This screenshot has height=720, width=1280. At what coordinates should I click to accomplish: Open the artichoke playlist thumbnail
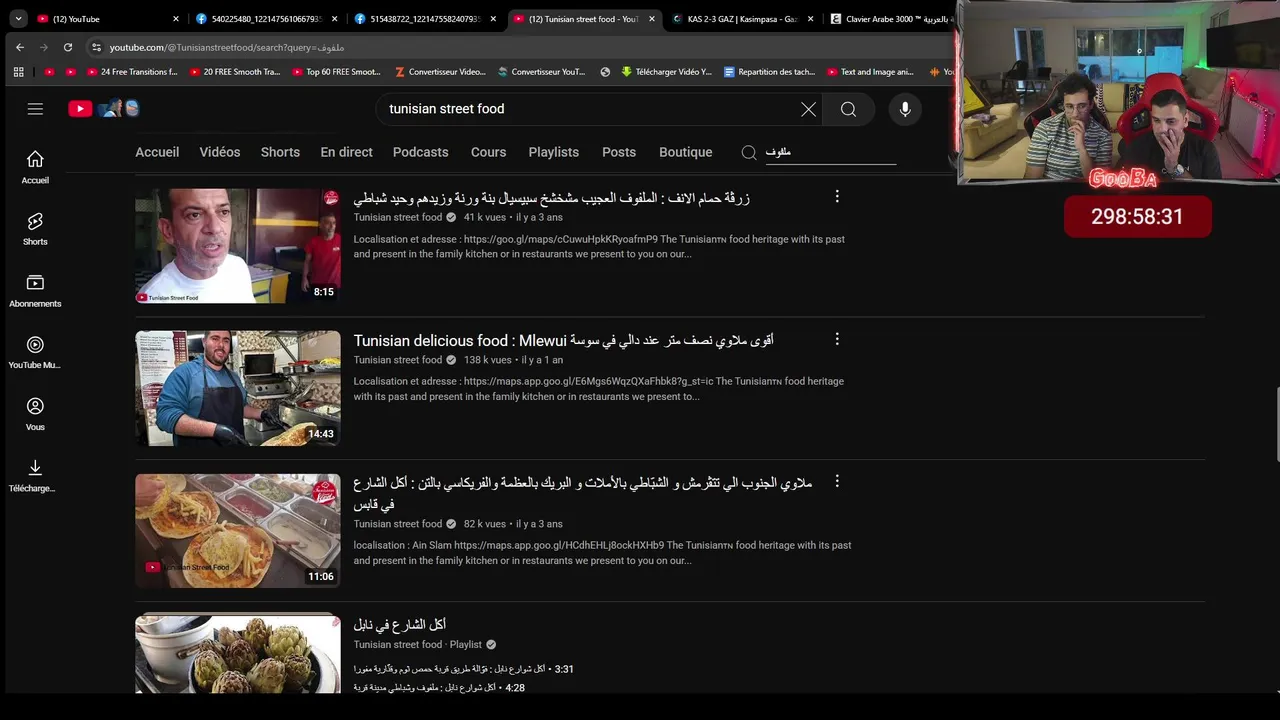coord(238,654)
